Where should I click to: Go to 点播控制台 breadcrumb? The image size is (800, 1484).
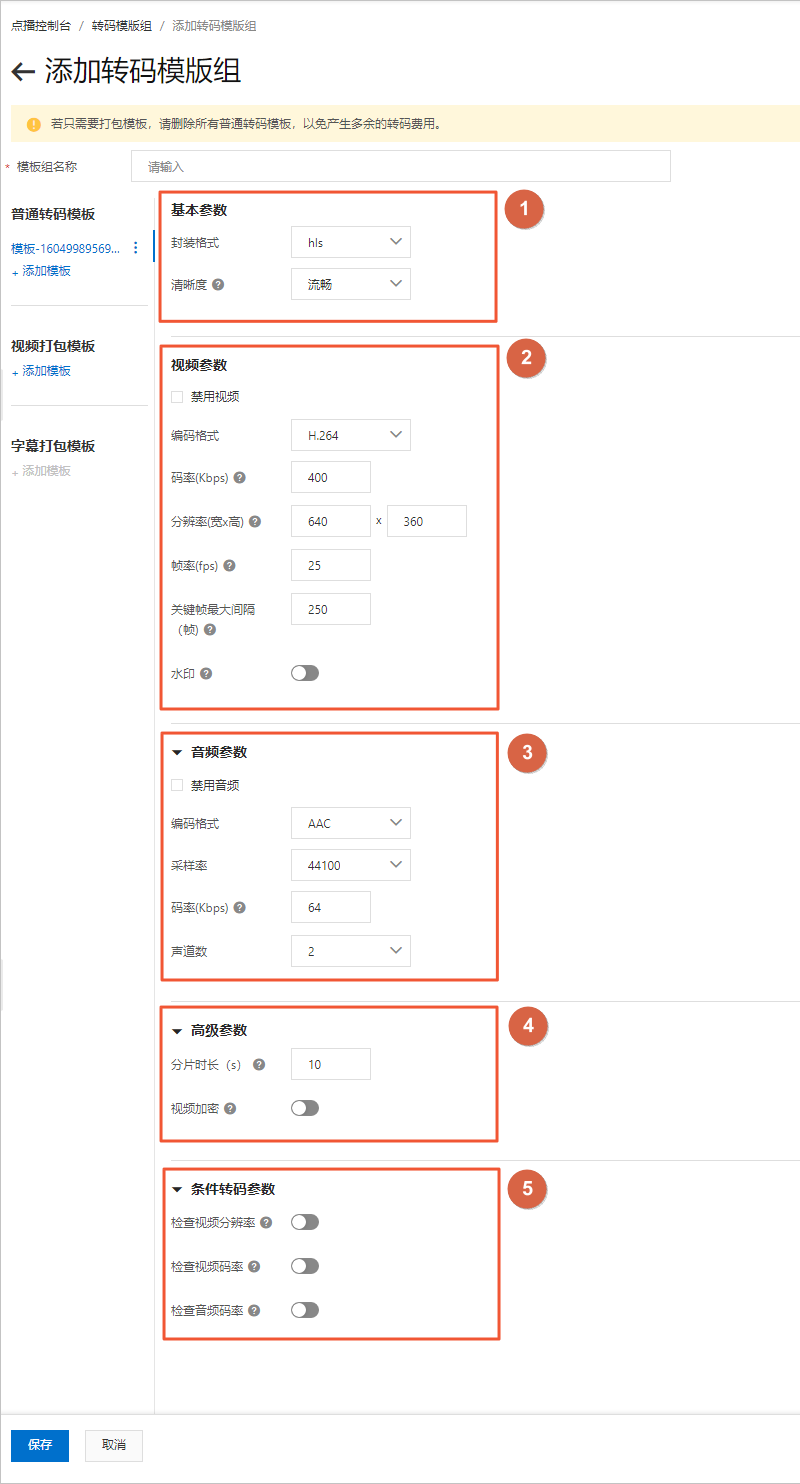41,26
